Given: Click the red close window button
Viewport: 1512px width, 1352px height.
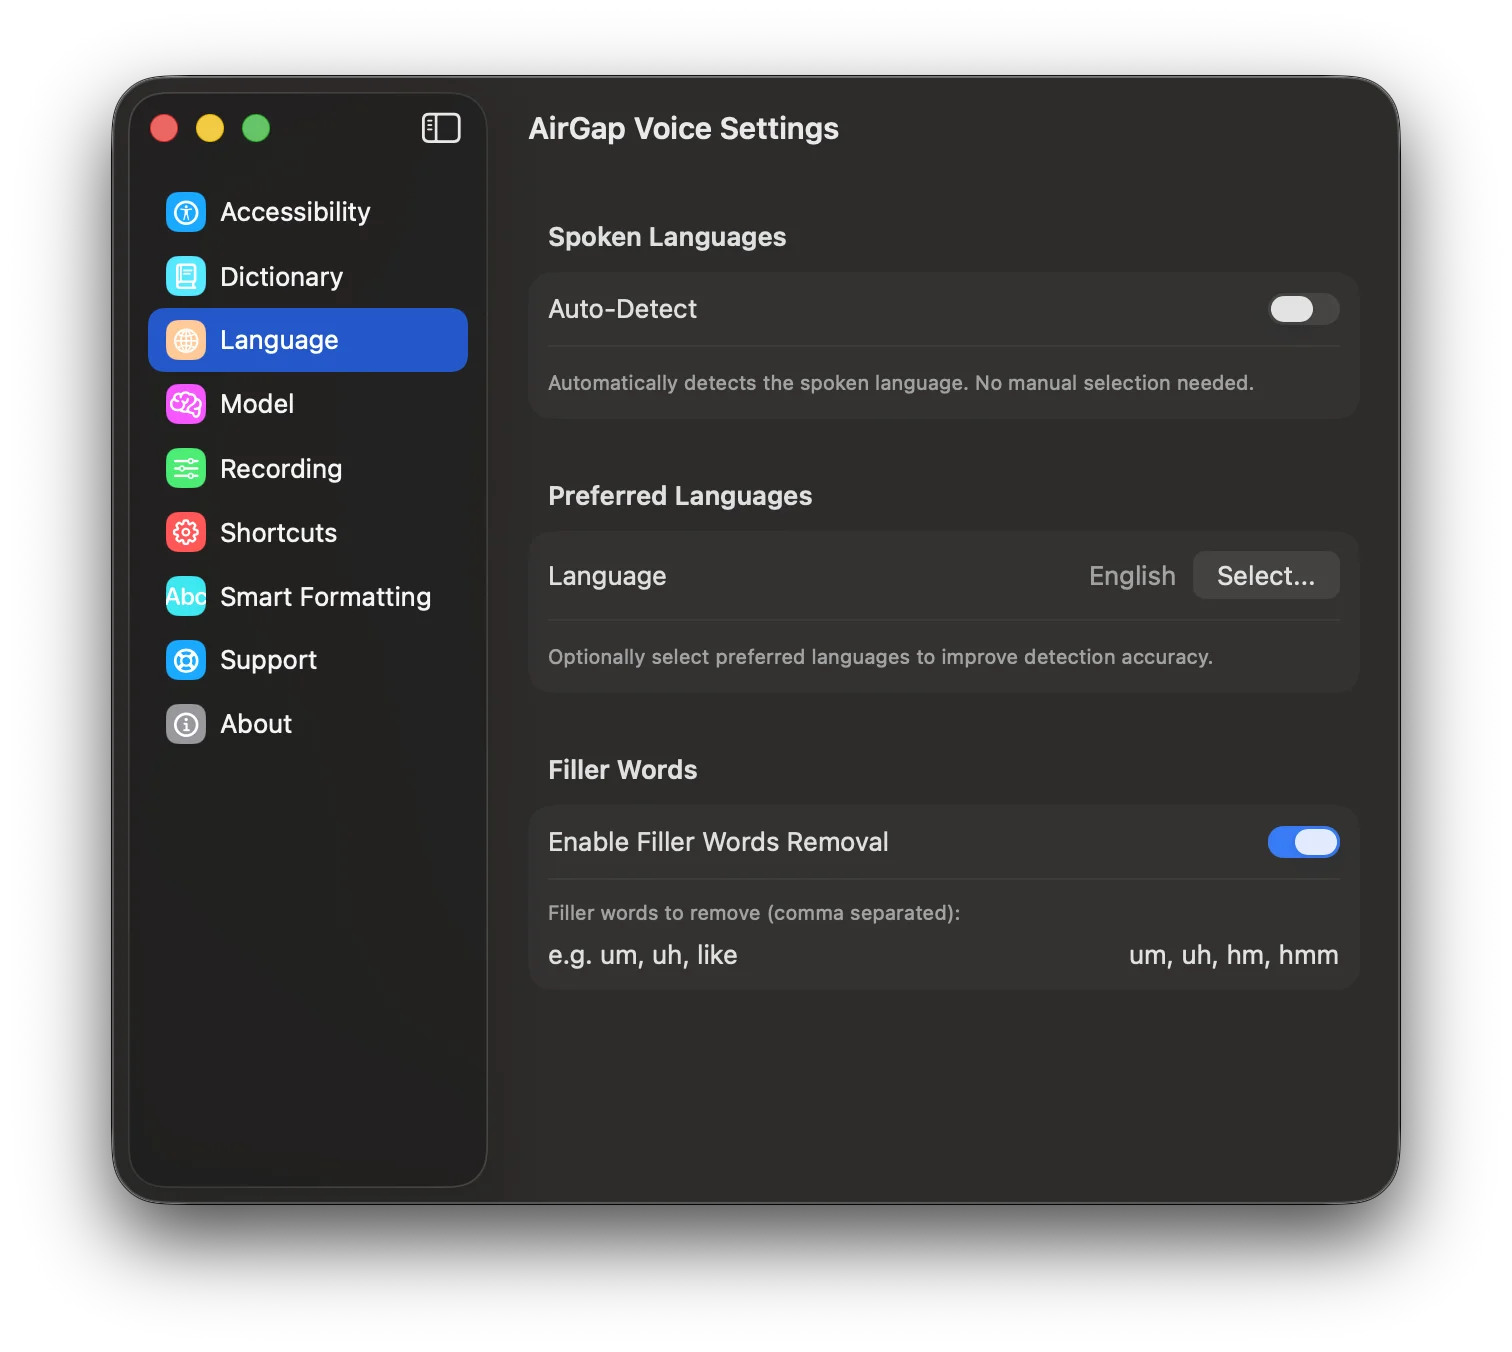Looking at the screenshot, I should [x=164, y=128].
